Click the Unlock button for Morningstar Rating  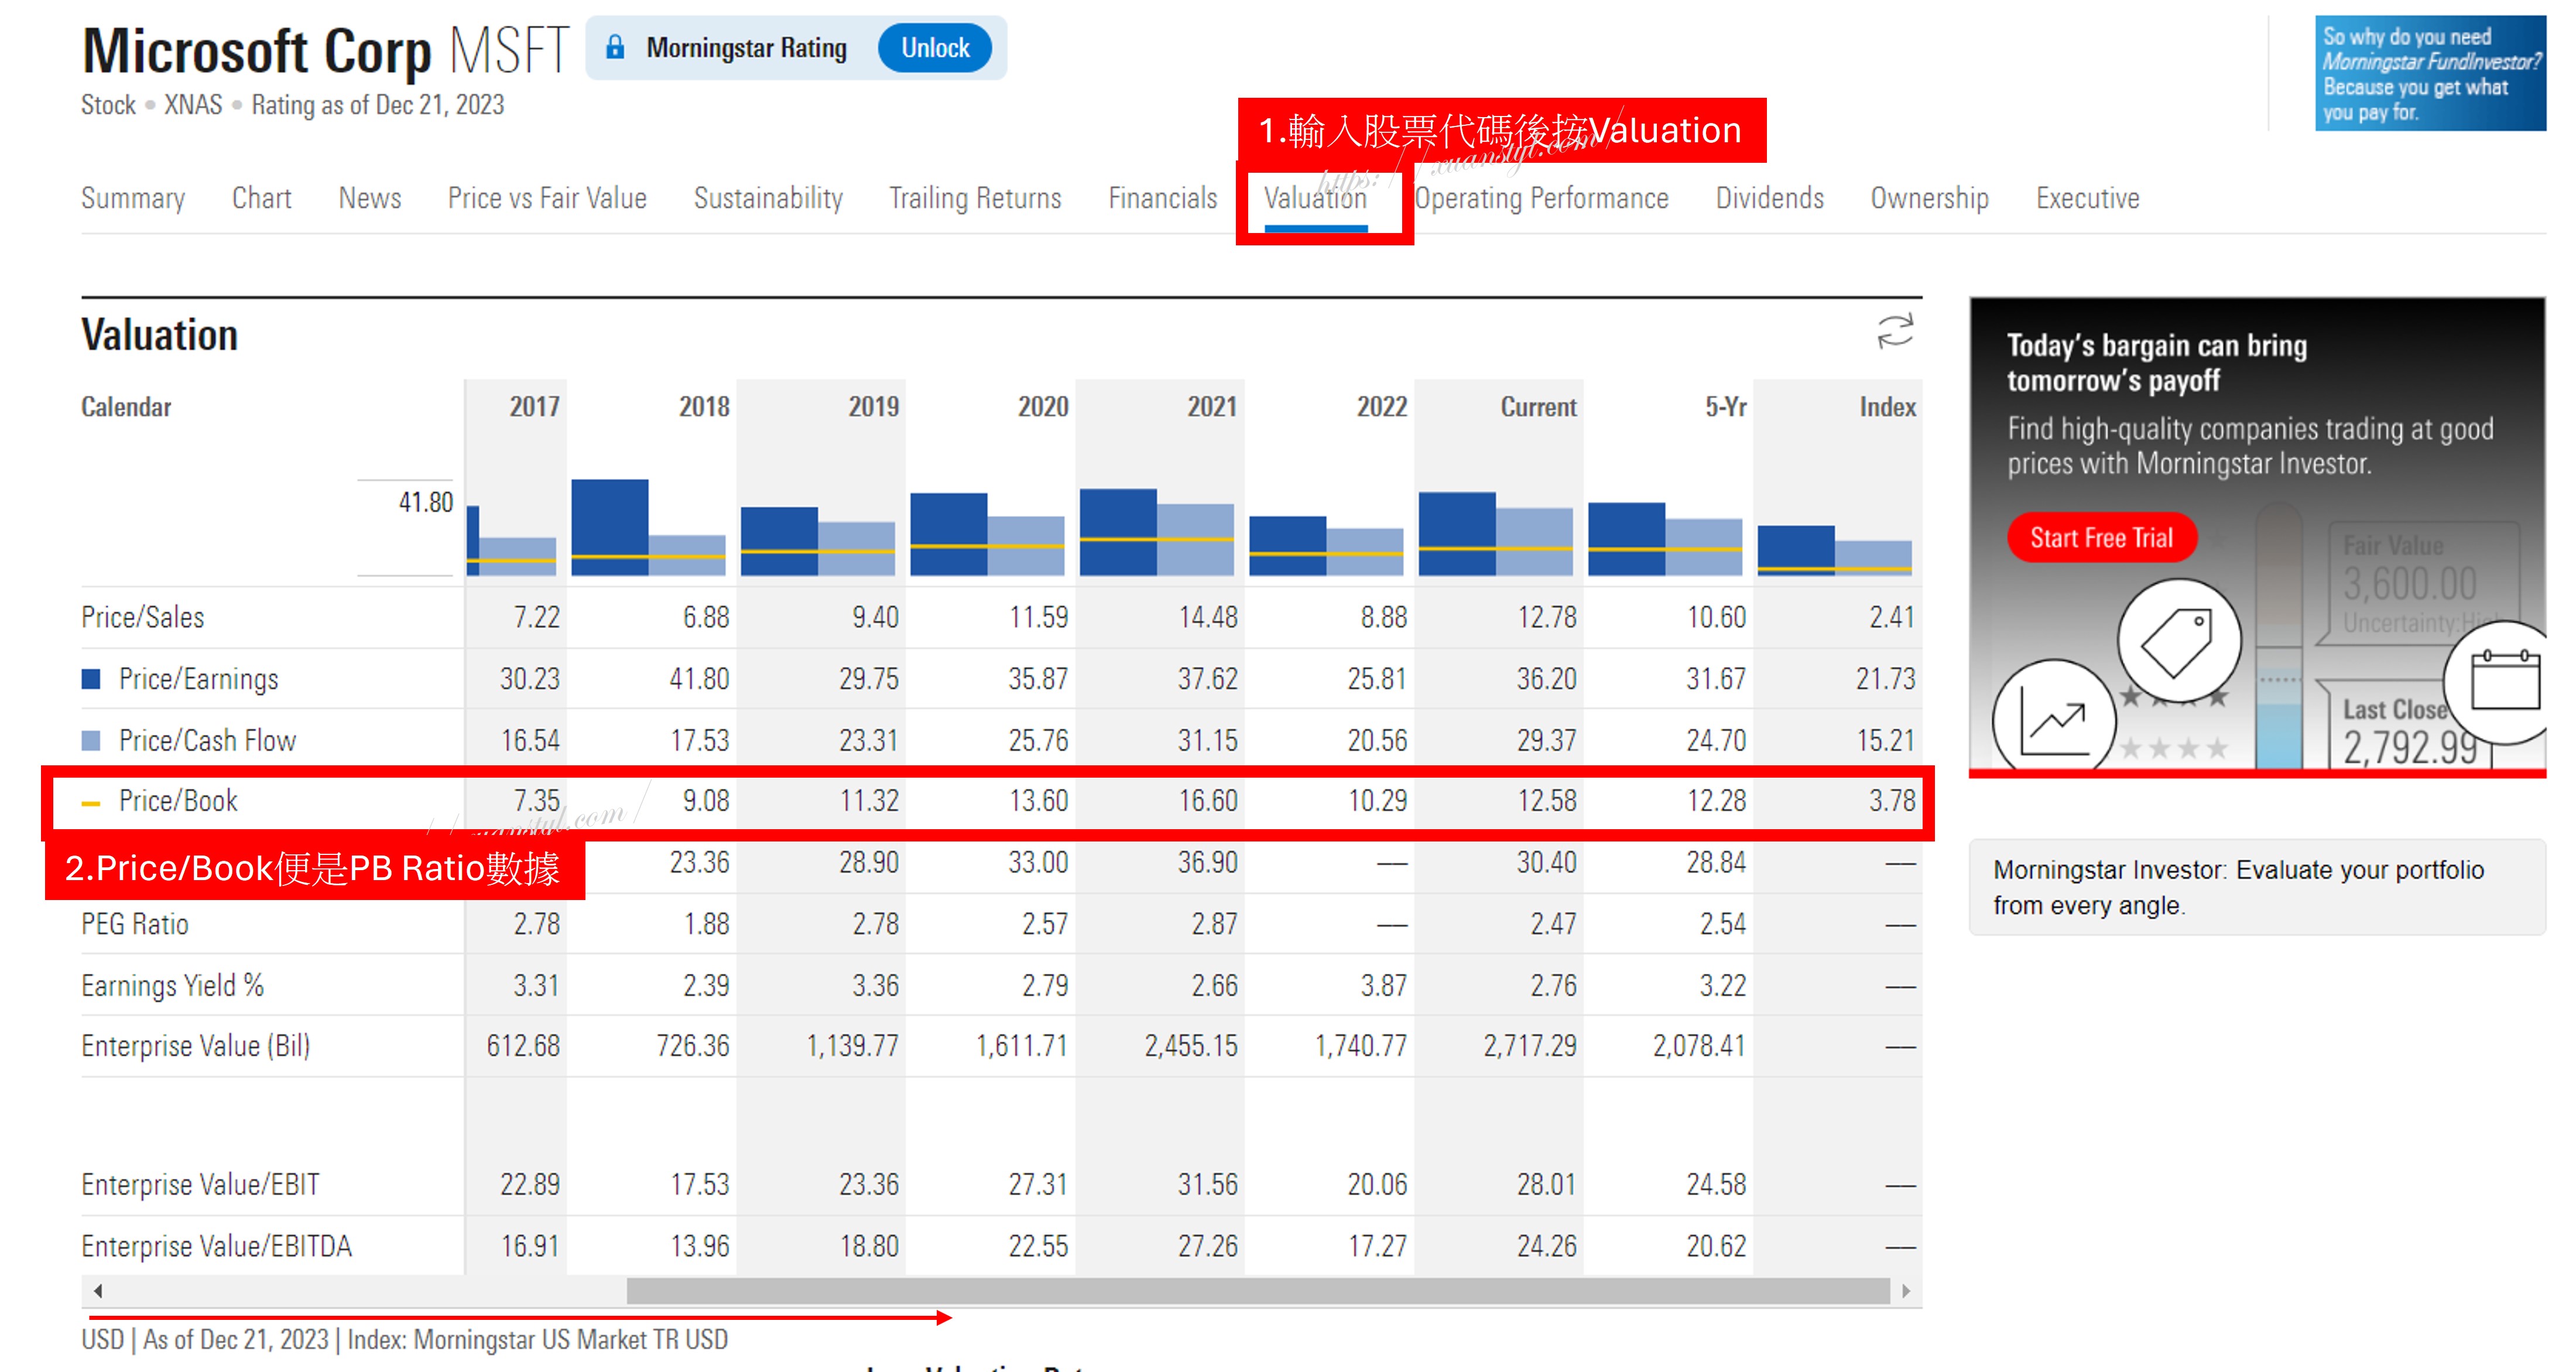935,47
